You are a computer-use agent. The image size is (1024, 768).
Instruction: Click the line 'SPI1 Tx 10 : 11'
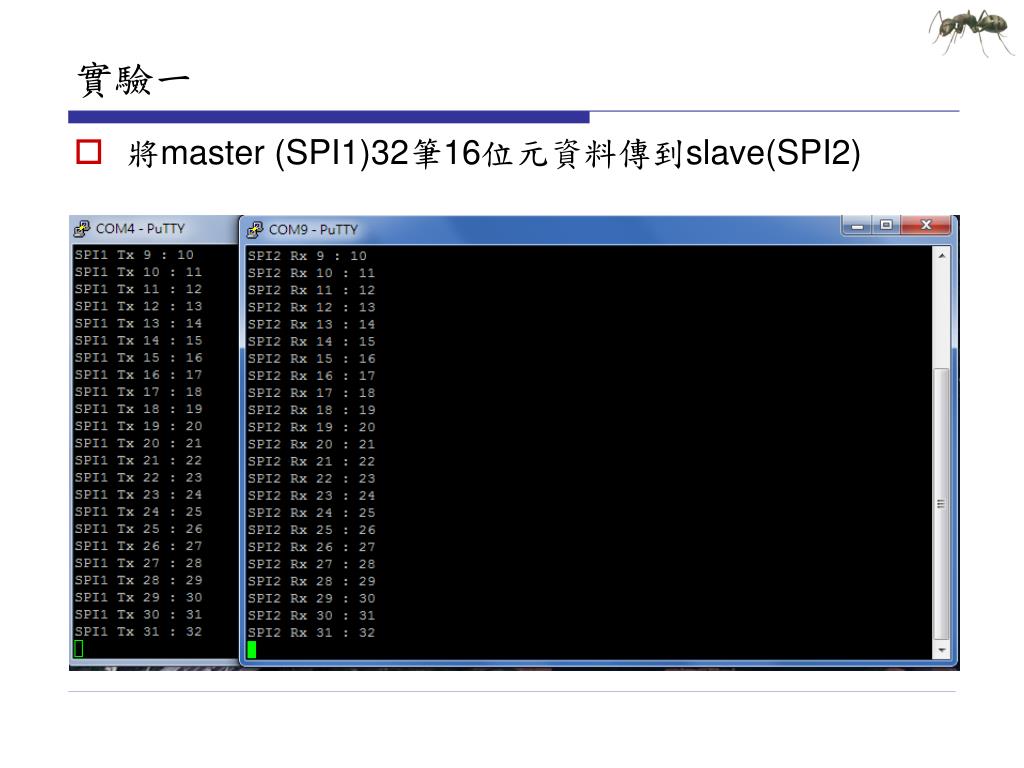(x=138, y=272)
